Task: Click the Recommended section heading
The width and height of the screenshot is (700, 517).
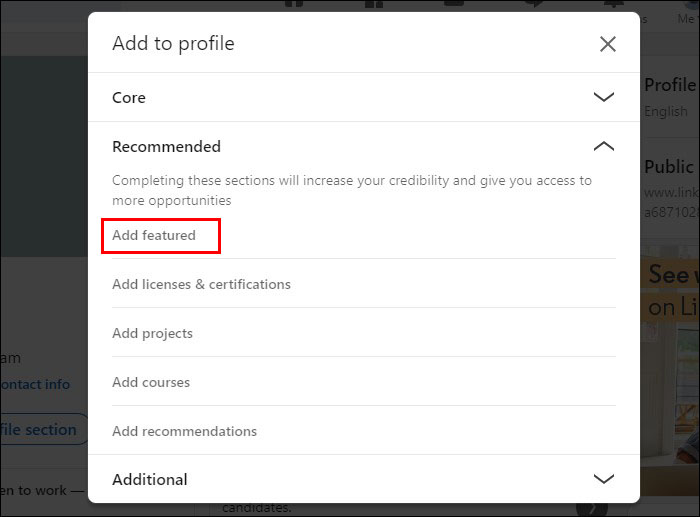Action: click(x=166, y=146)
